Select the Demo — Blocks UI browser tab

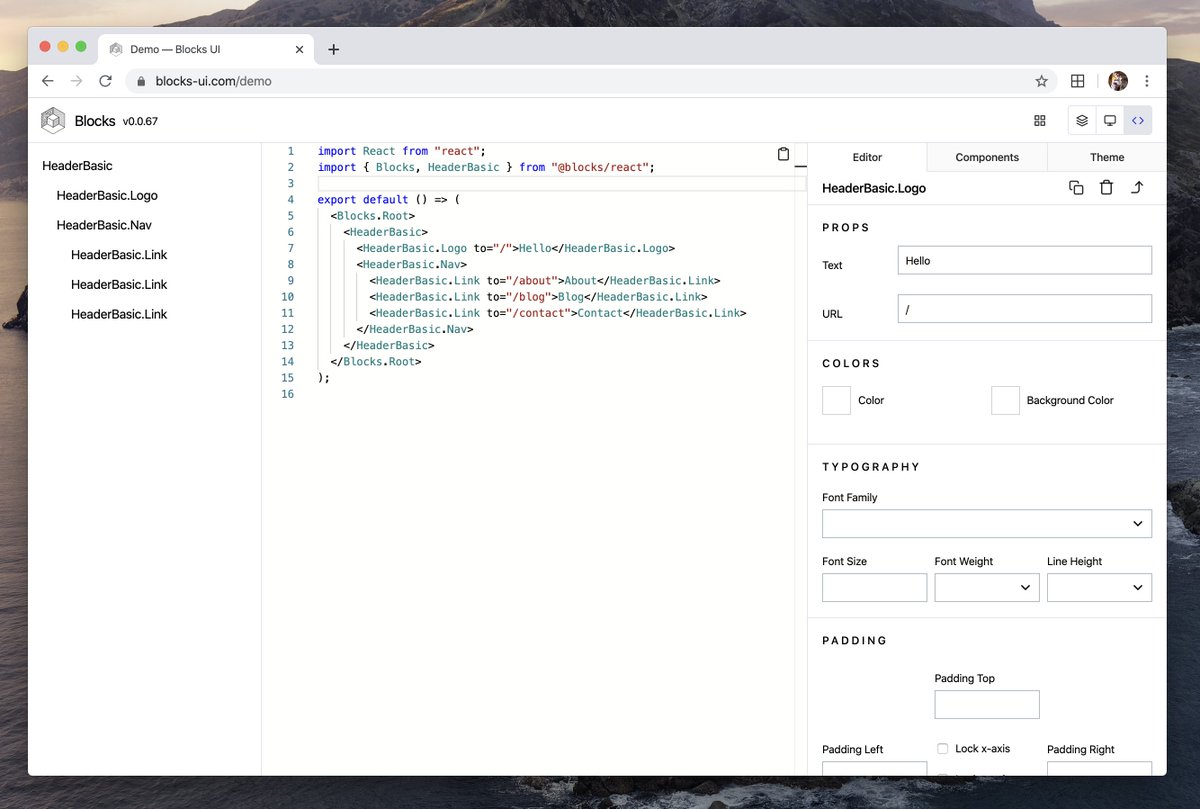click(x=207, y=49)
